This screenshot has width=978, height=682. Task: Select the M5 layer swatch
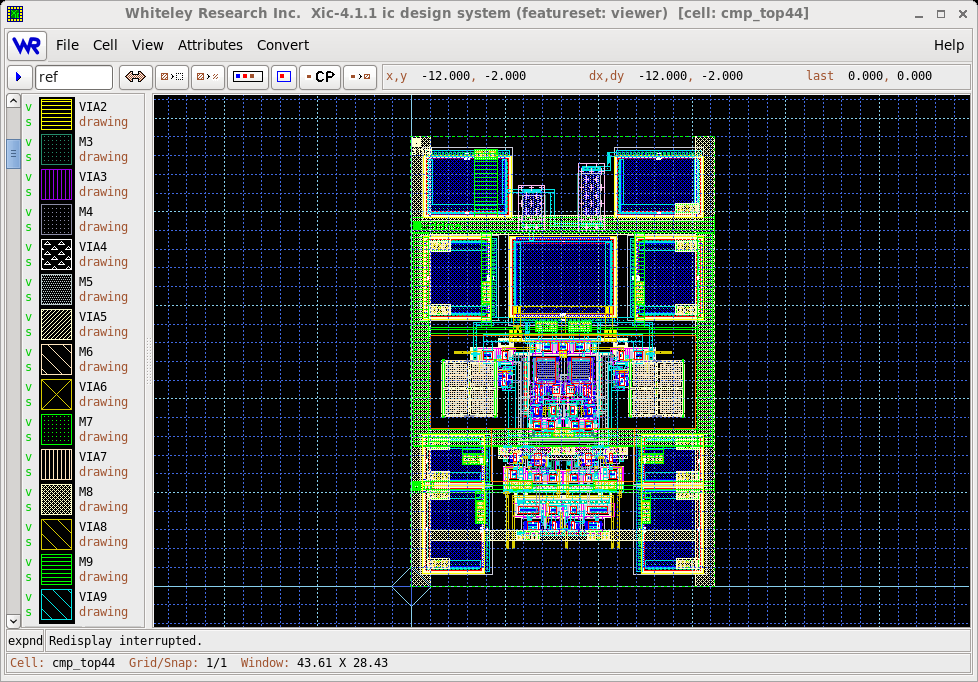(56, 289)
